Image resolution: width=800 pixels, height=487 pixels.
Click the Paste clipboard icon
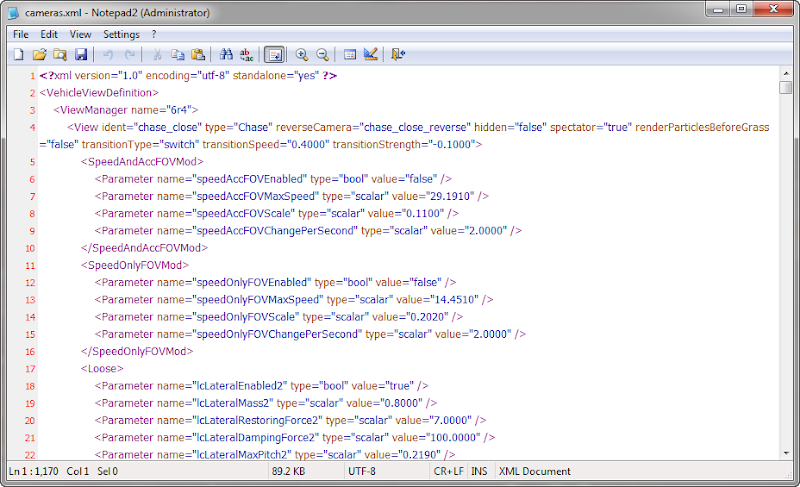198,55
